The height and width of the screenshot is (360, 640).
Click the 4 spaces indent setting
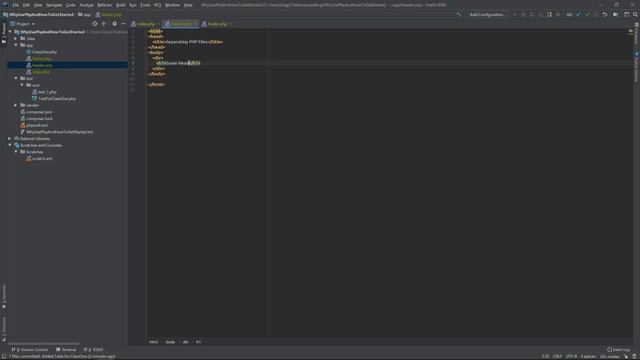click(588, 356)
